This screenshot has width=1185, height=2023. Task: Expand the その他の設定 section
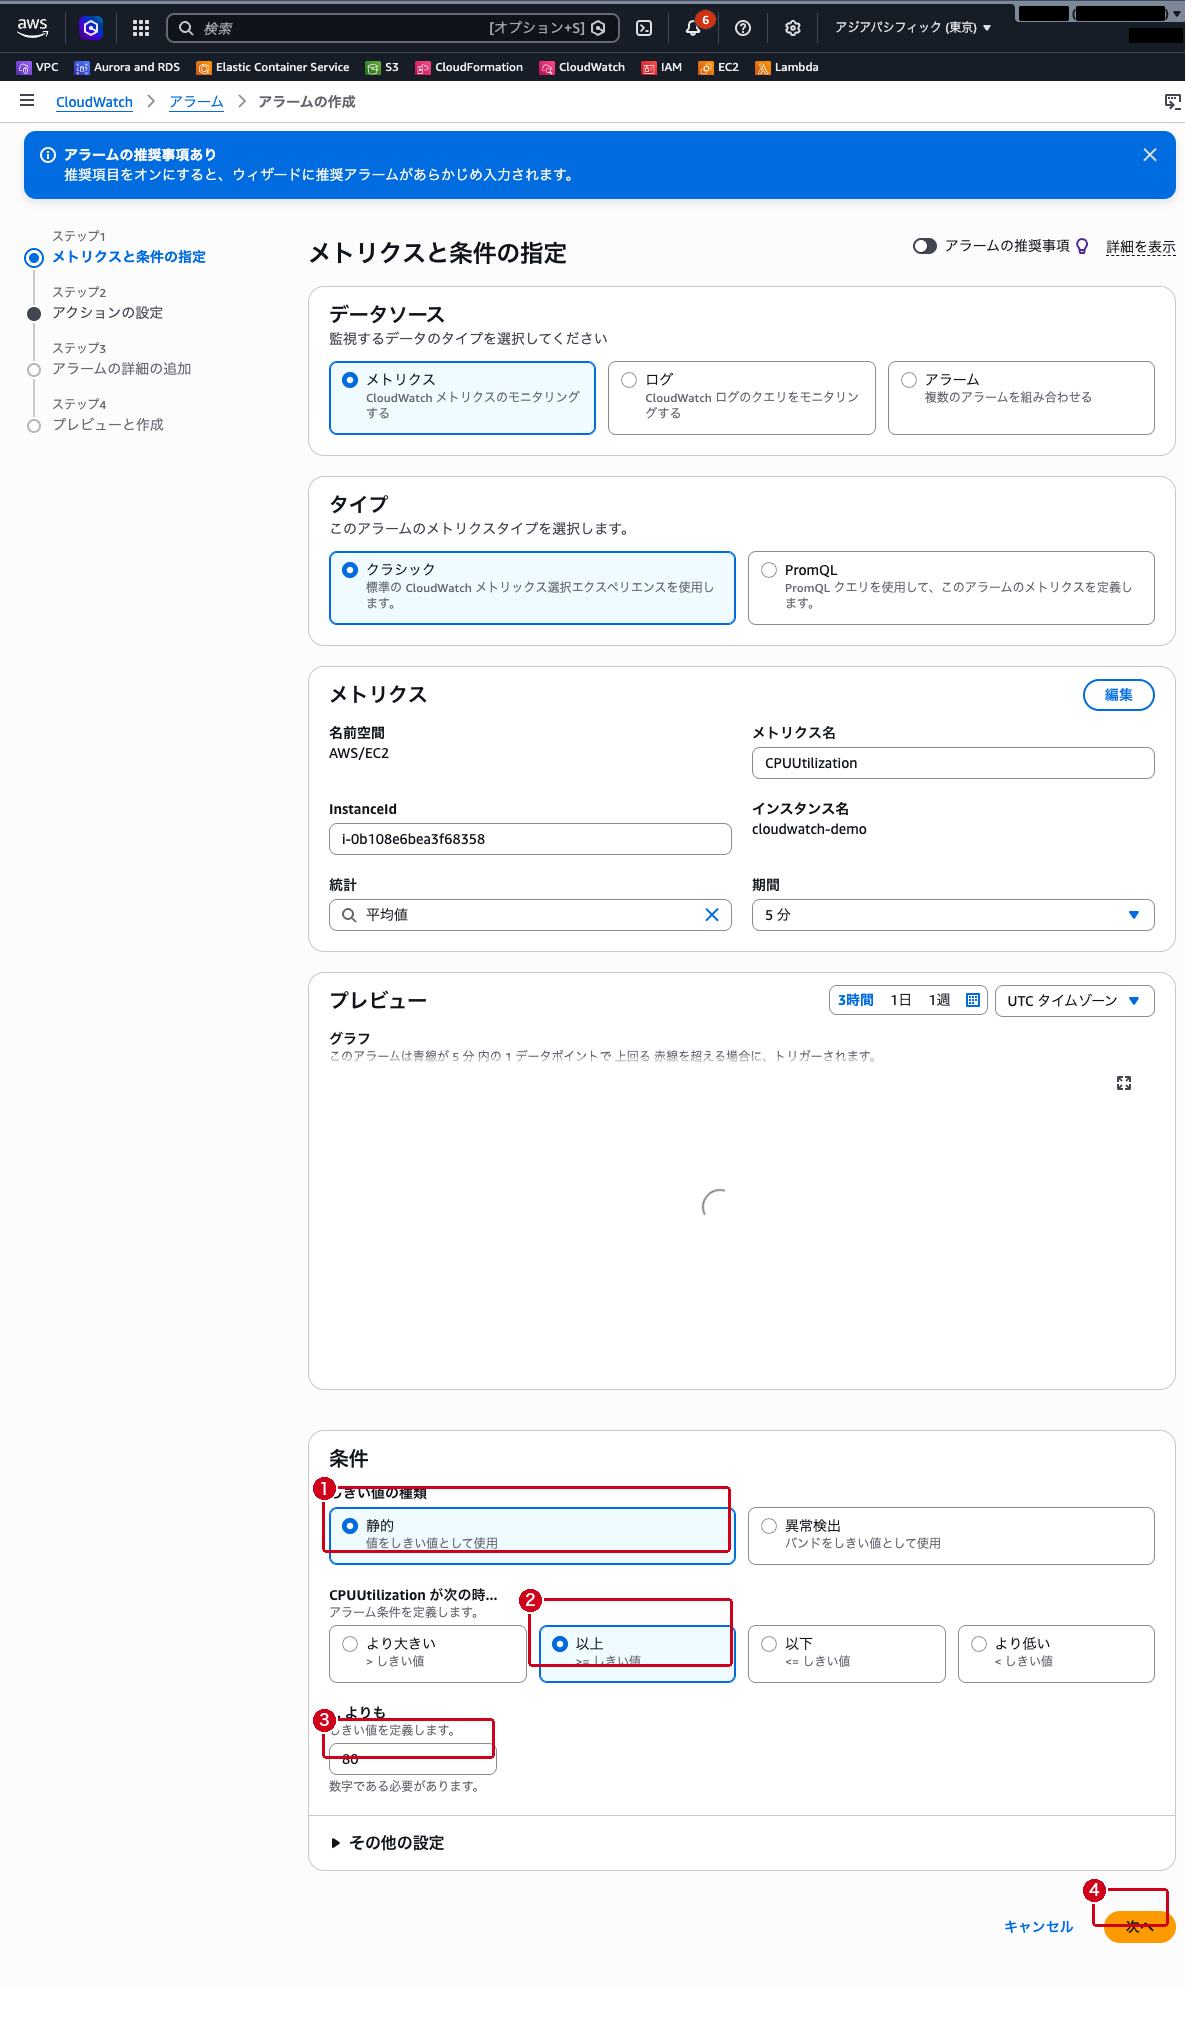pyautogui.click(x=387, y=1843)
